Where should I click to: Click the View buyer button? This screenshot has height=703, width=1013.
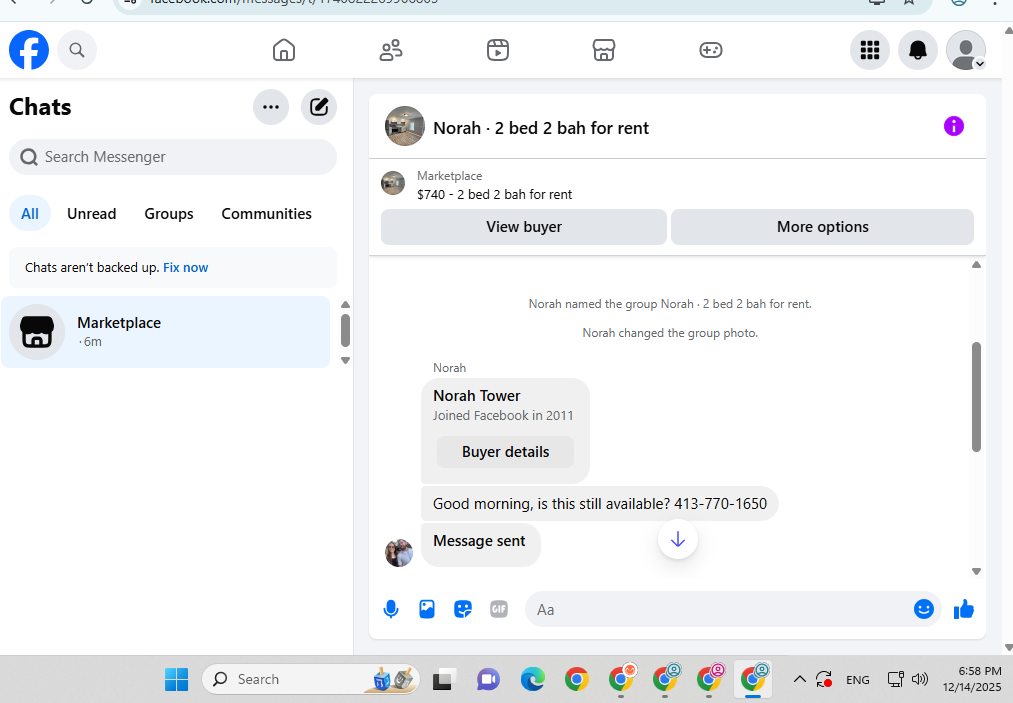pos(524,227)
